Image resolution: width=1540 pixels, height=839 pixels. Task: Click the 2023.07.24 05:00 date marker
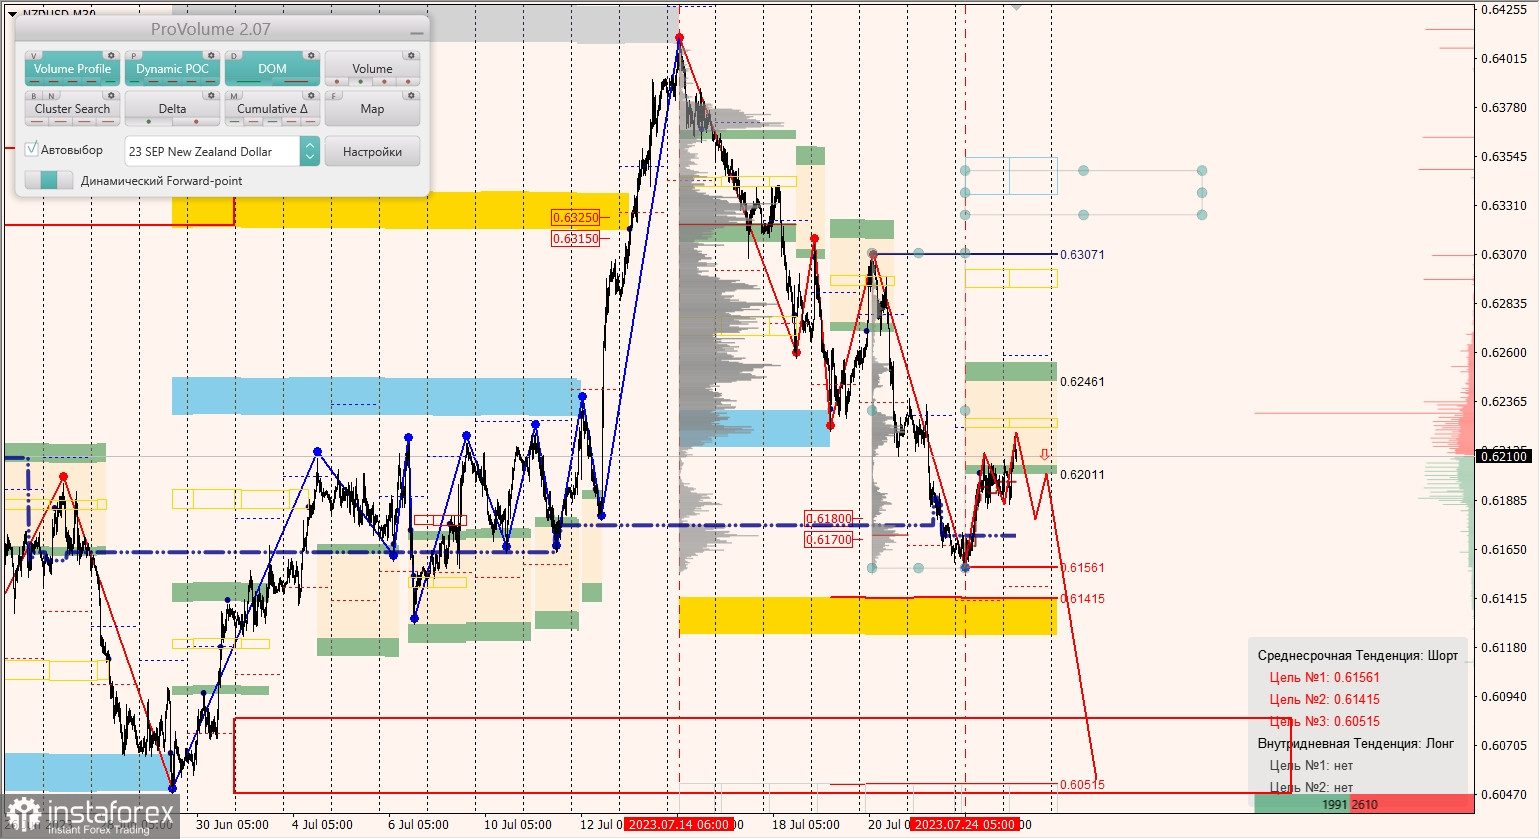965,825
